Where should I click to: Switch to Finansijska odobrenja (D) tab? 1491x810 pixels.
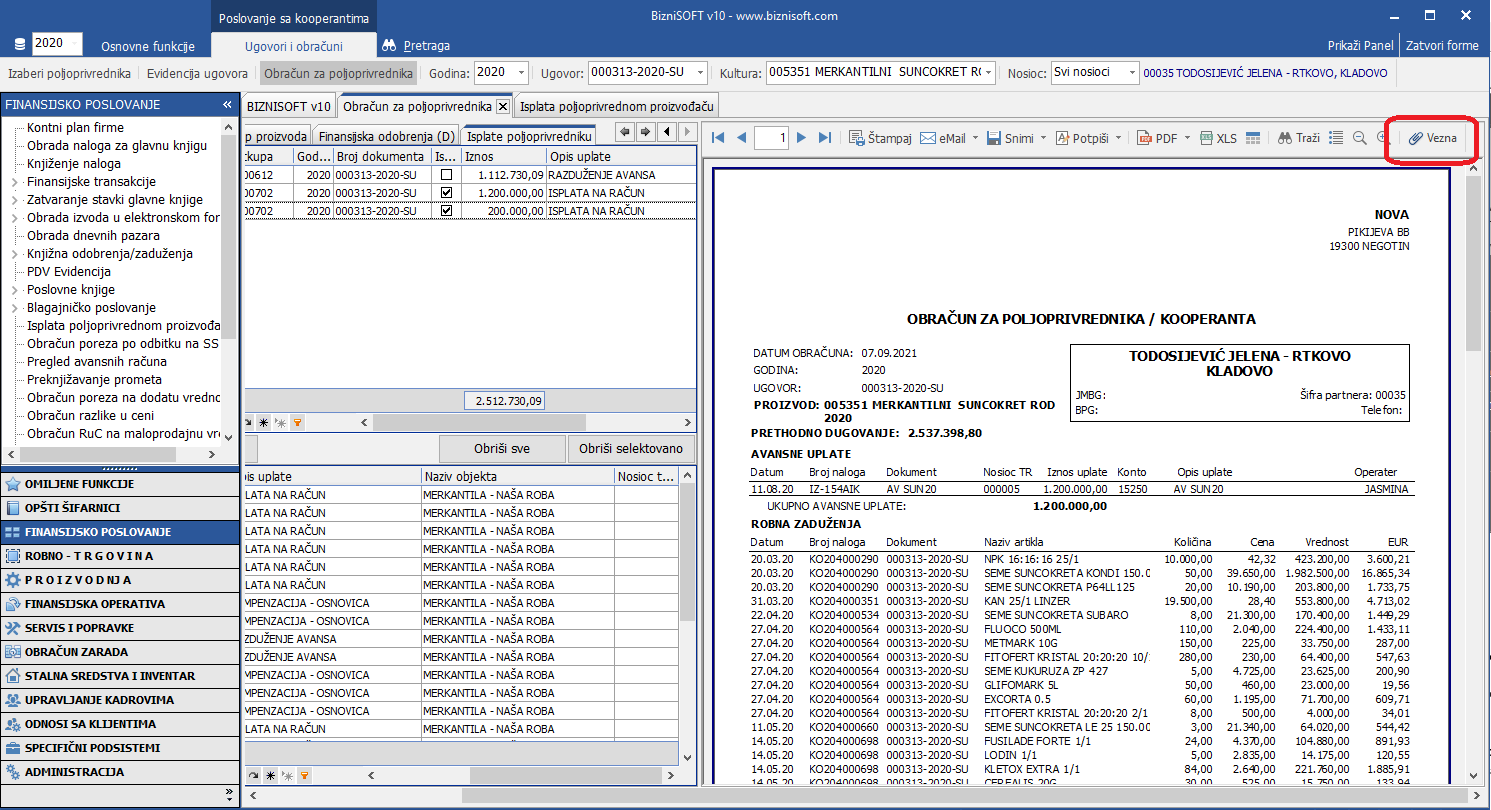click(386, 136)
